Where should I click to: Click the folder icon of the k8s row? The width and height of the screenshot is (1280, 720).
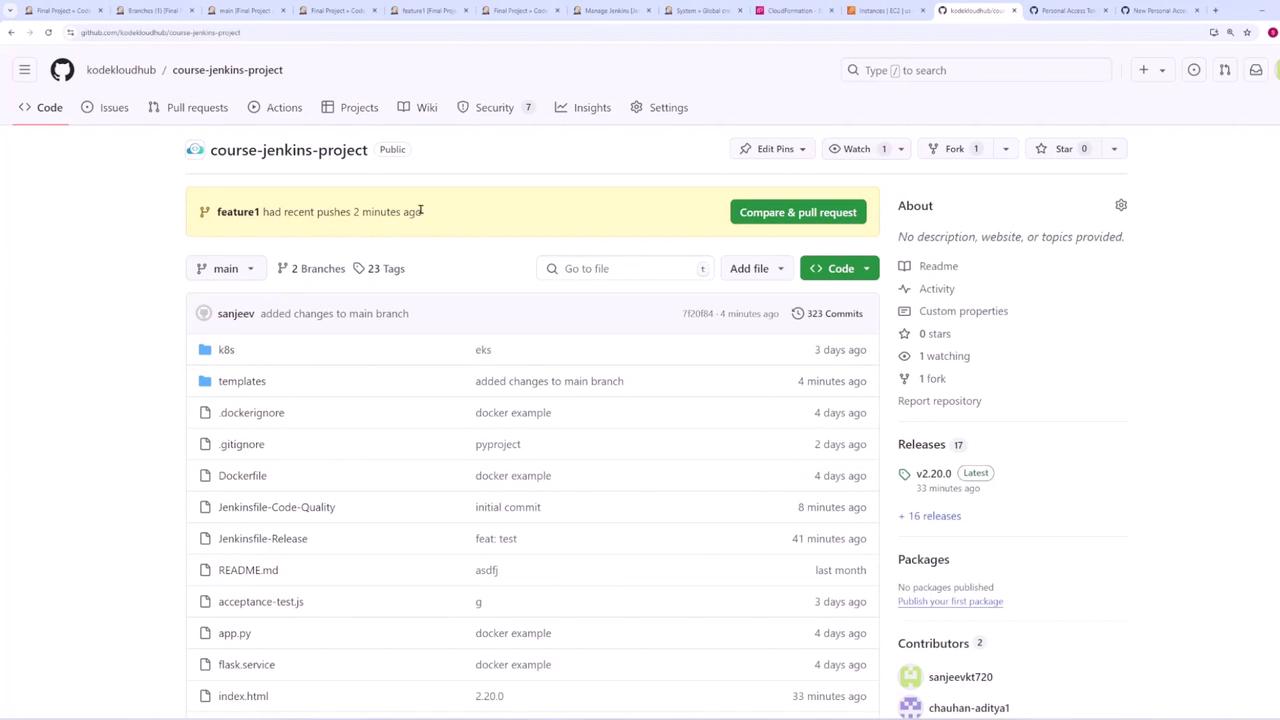205,350
